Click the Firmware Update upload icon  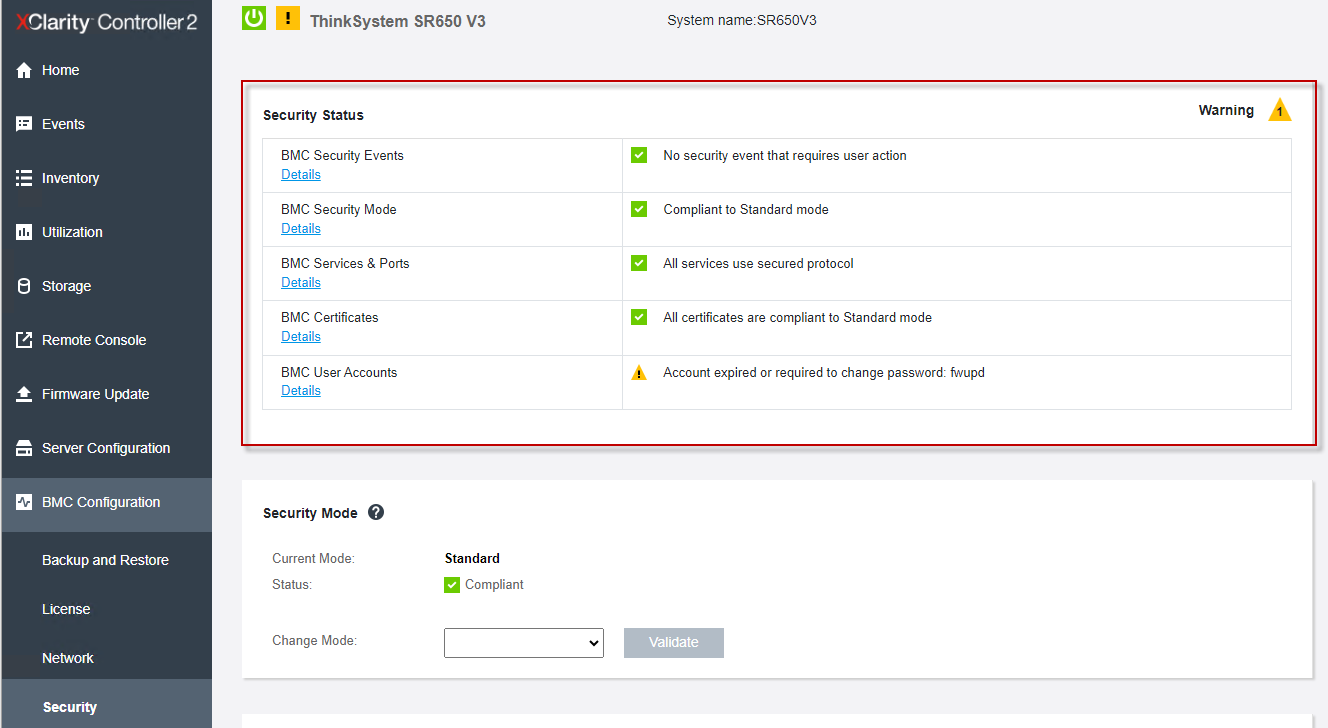tap(24, 395)
